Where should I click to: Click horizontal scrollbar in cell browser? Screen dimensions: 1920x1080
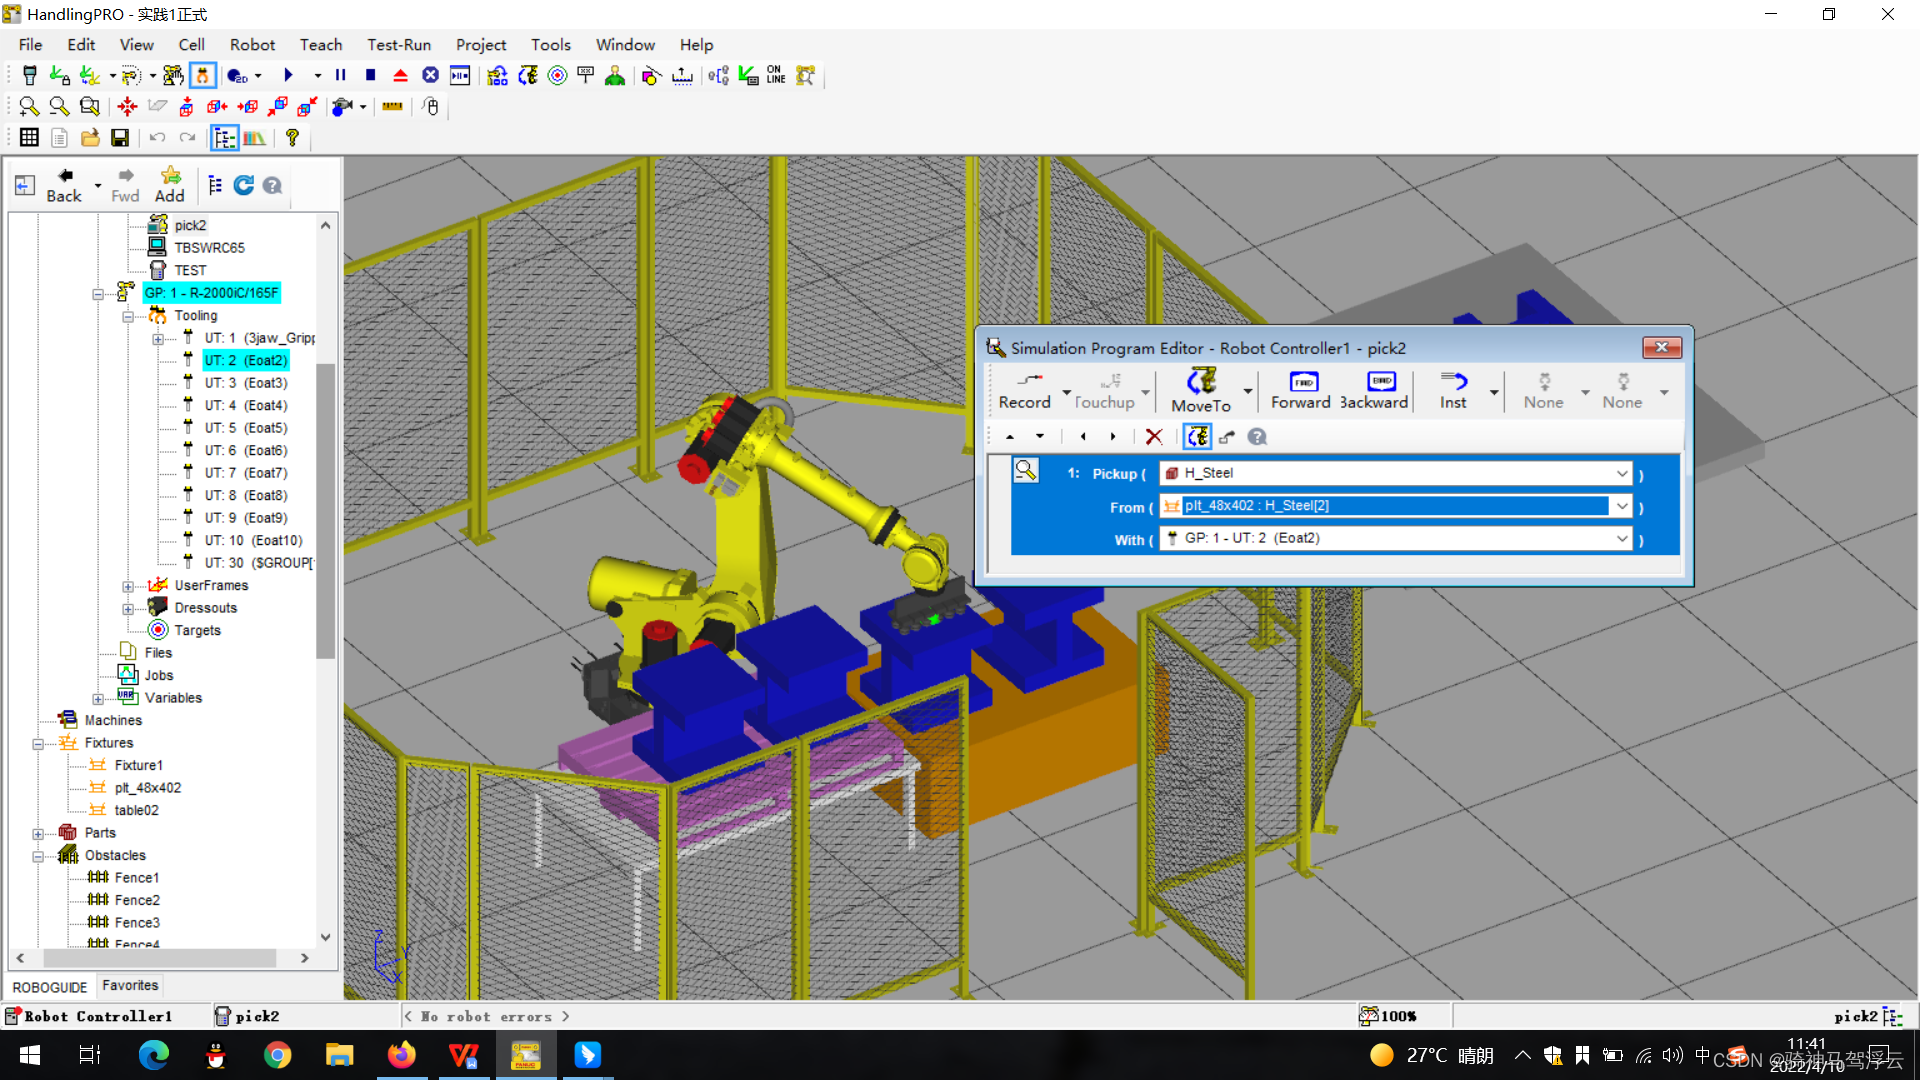click(x=162, y=958)
